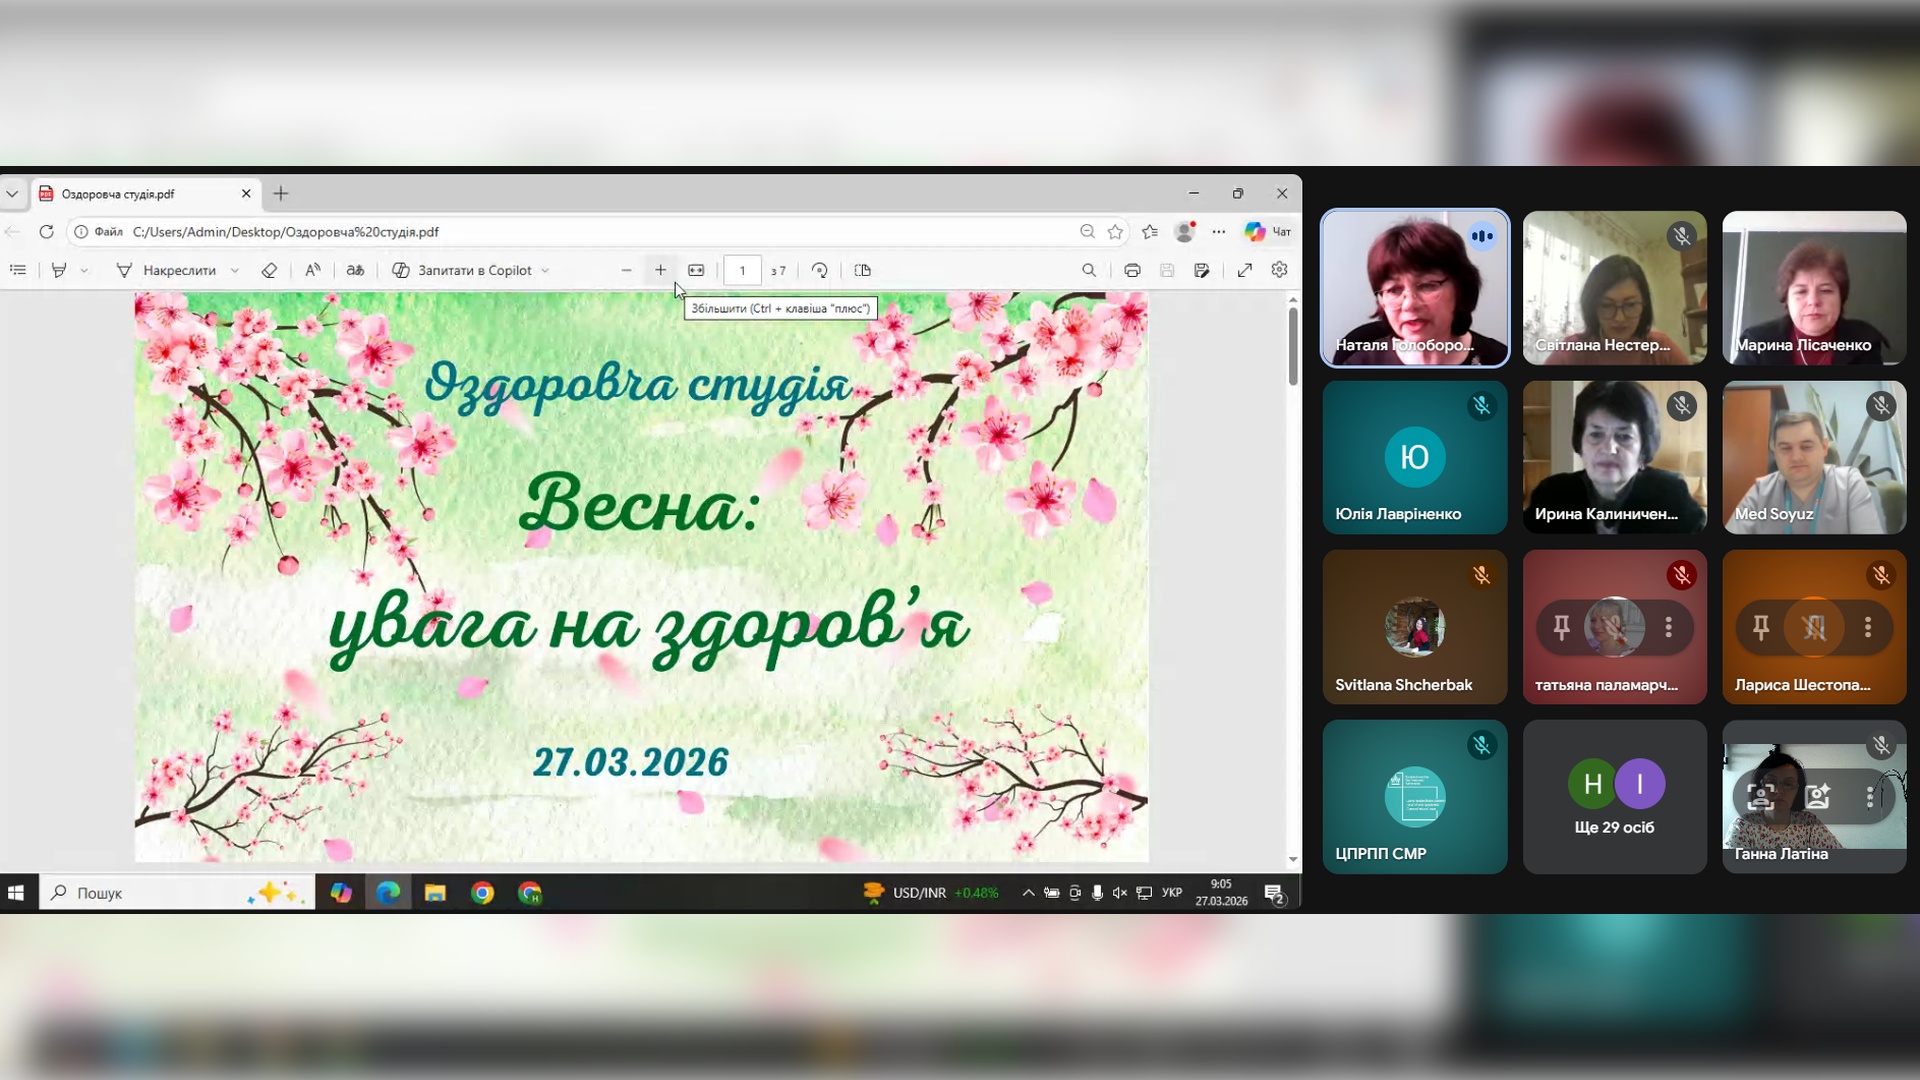
Task: Expand the Ask Copilot dropdown arrow
Action: click(x=545, y=270)
